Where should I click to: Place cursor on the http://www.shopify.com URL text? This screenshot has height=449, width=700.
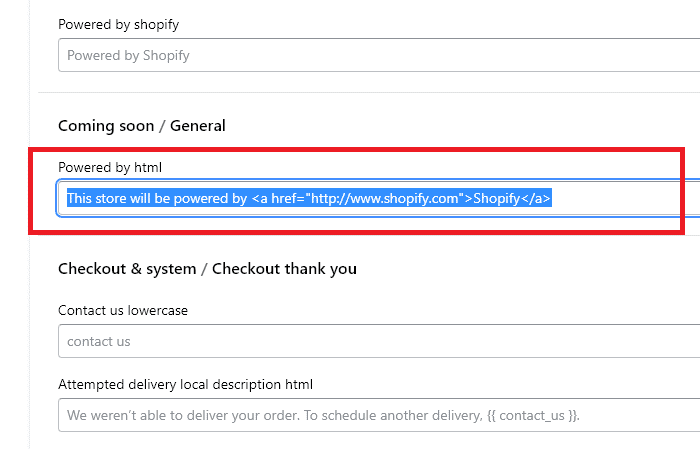(384, 198)
